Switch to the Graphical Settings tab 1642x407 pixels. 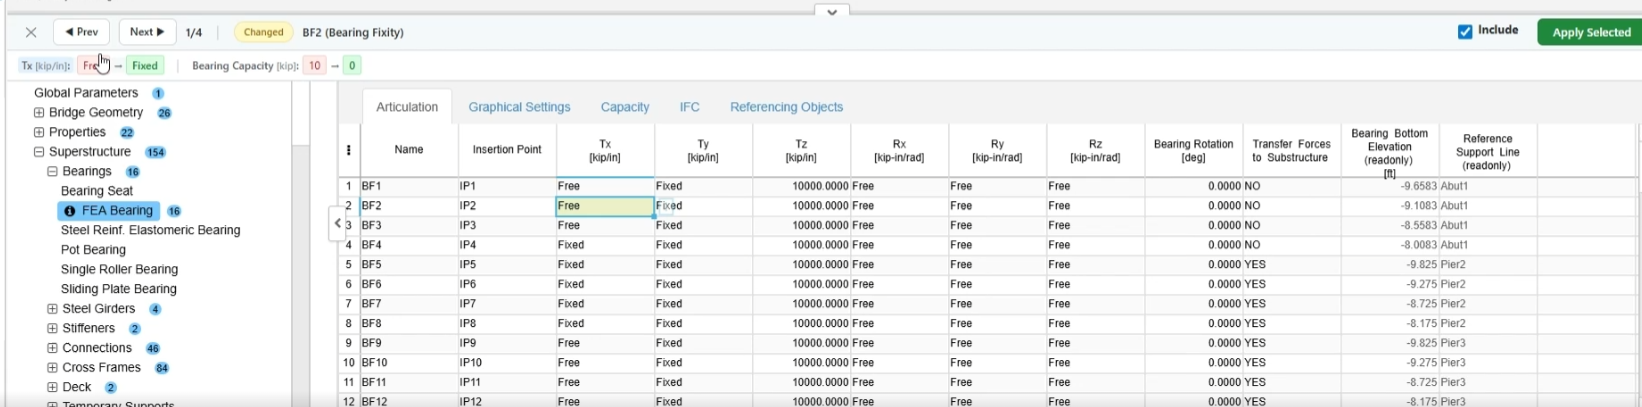(519, 107)
